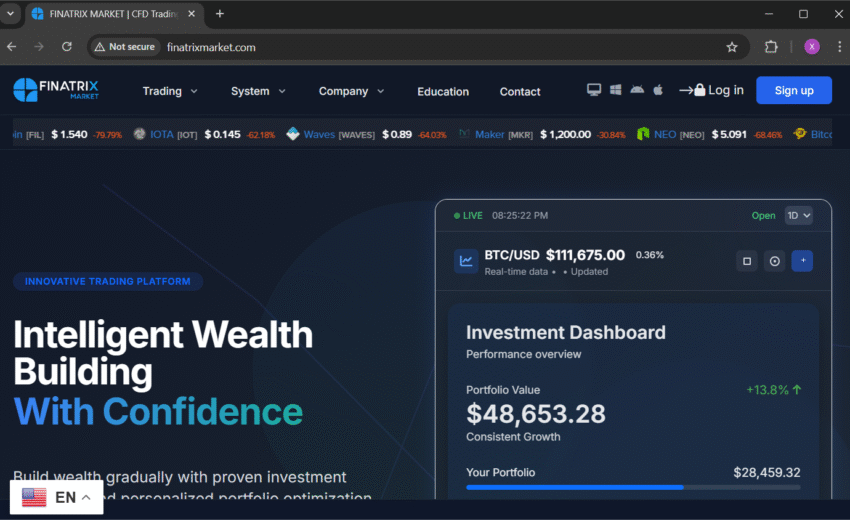This screenshot has width=850, height=520.
Task: Click the IOTA link in ticker
Action: pos(162,134)
